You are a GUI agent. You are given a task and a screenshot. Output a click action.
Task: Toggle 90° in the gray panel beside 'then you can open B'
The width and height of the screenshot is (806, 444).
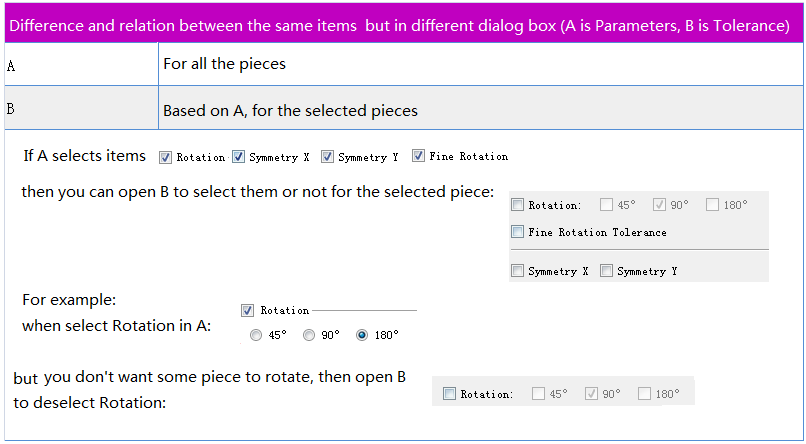click(x=660, y=205)
